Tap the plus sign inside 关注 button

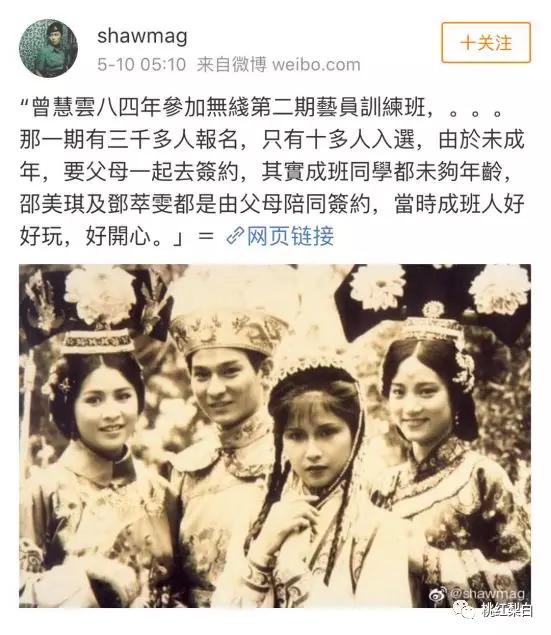(468, 43)
